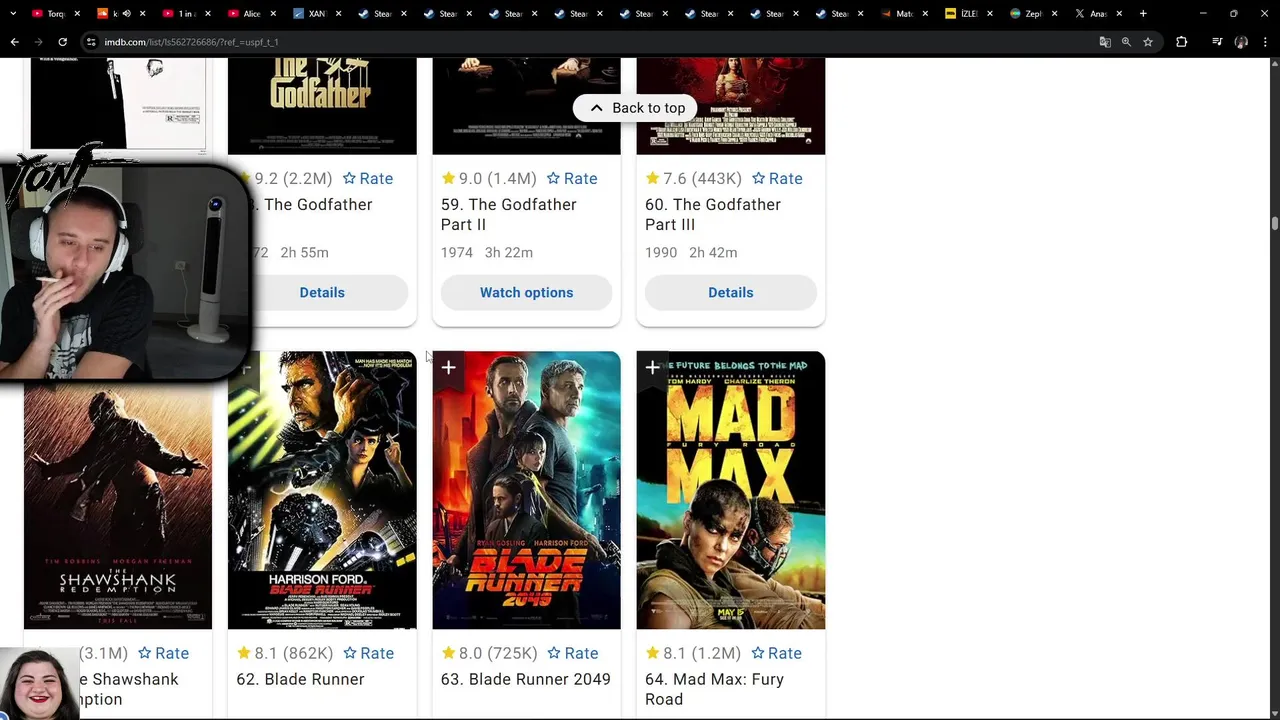Image resolution: width=1280 pixels, height=720 pixels.
Task: Click the page vertical scrollbar thumb
Action: coord(1275,224)
